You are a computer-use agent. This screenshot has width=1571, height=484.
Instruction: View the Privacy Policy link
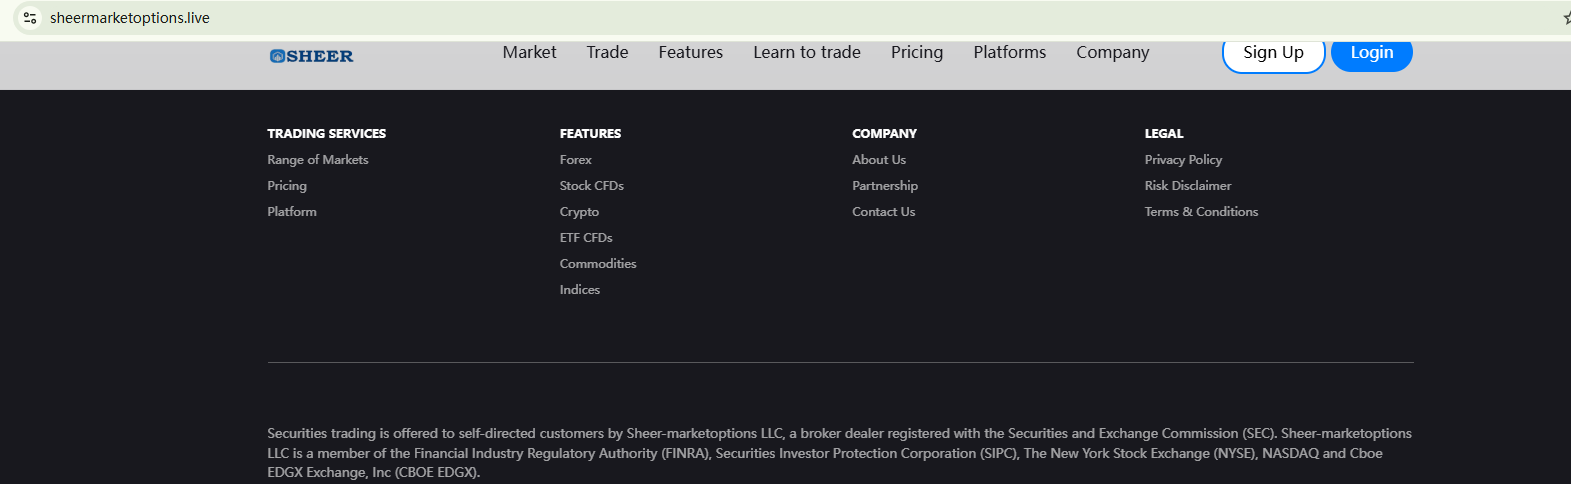(x=1183, y=160)
